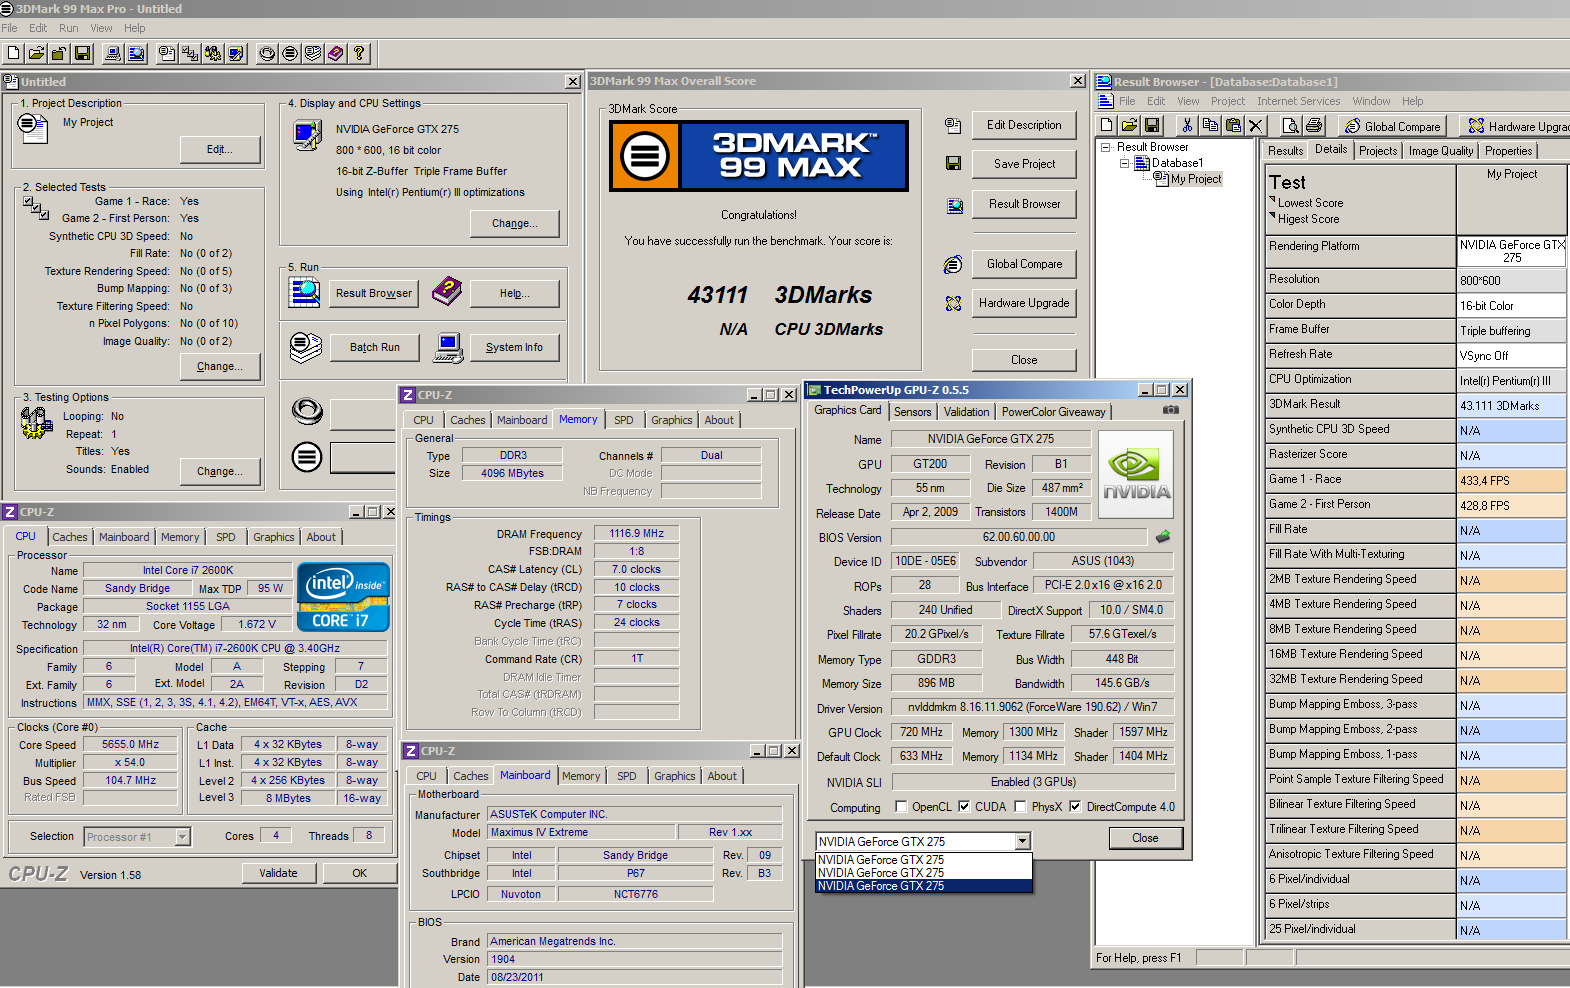Collapse the Result Browser tree root node
Screen dimensions: 1570x988
1106,147
